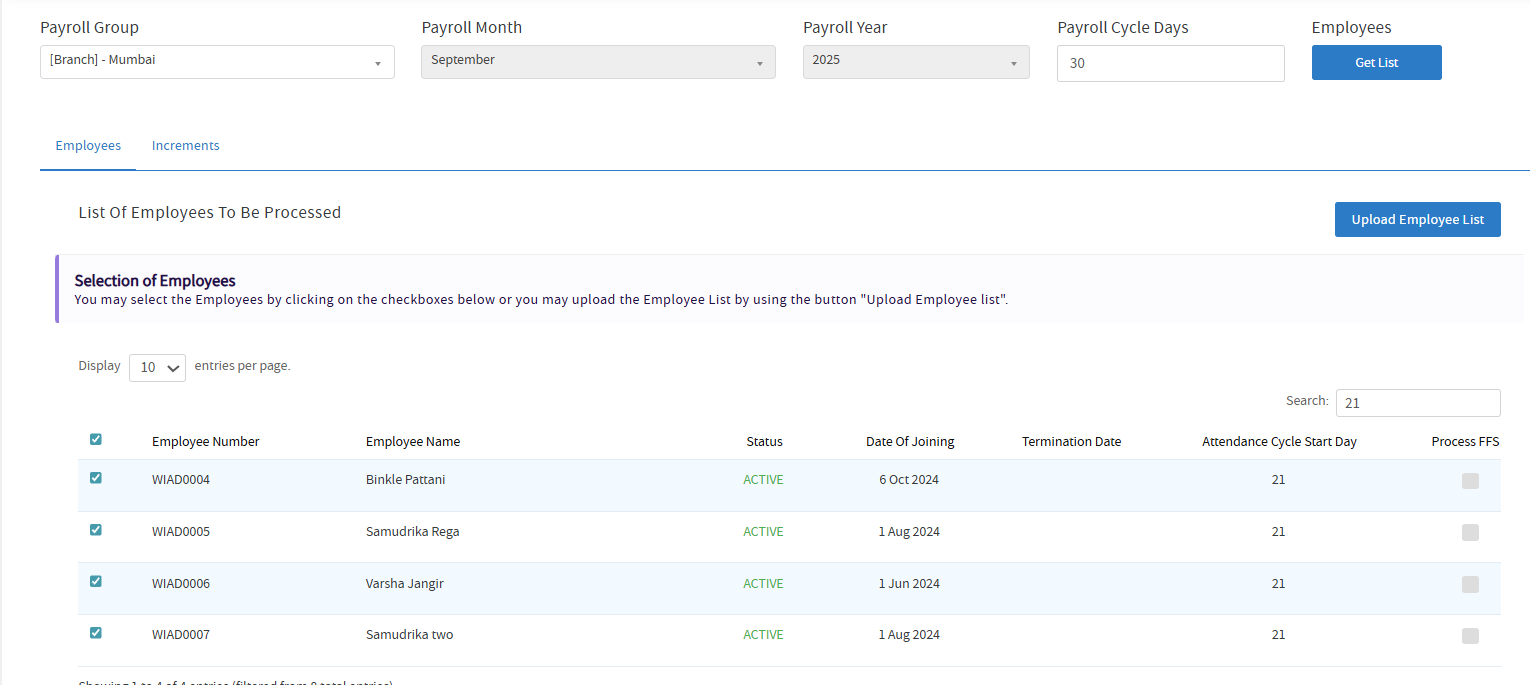1530x685 pixels.
Task: Toggle the select-all header checkbox
Action: pyautogui.click(x=96, y=439)
